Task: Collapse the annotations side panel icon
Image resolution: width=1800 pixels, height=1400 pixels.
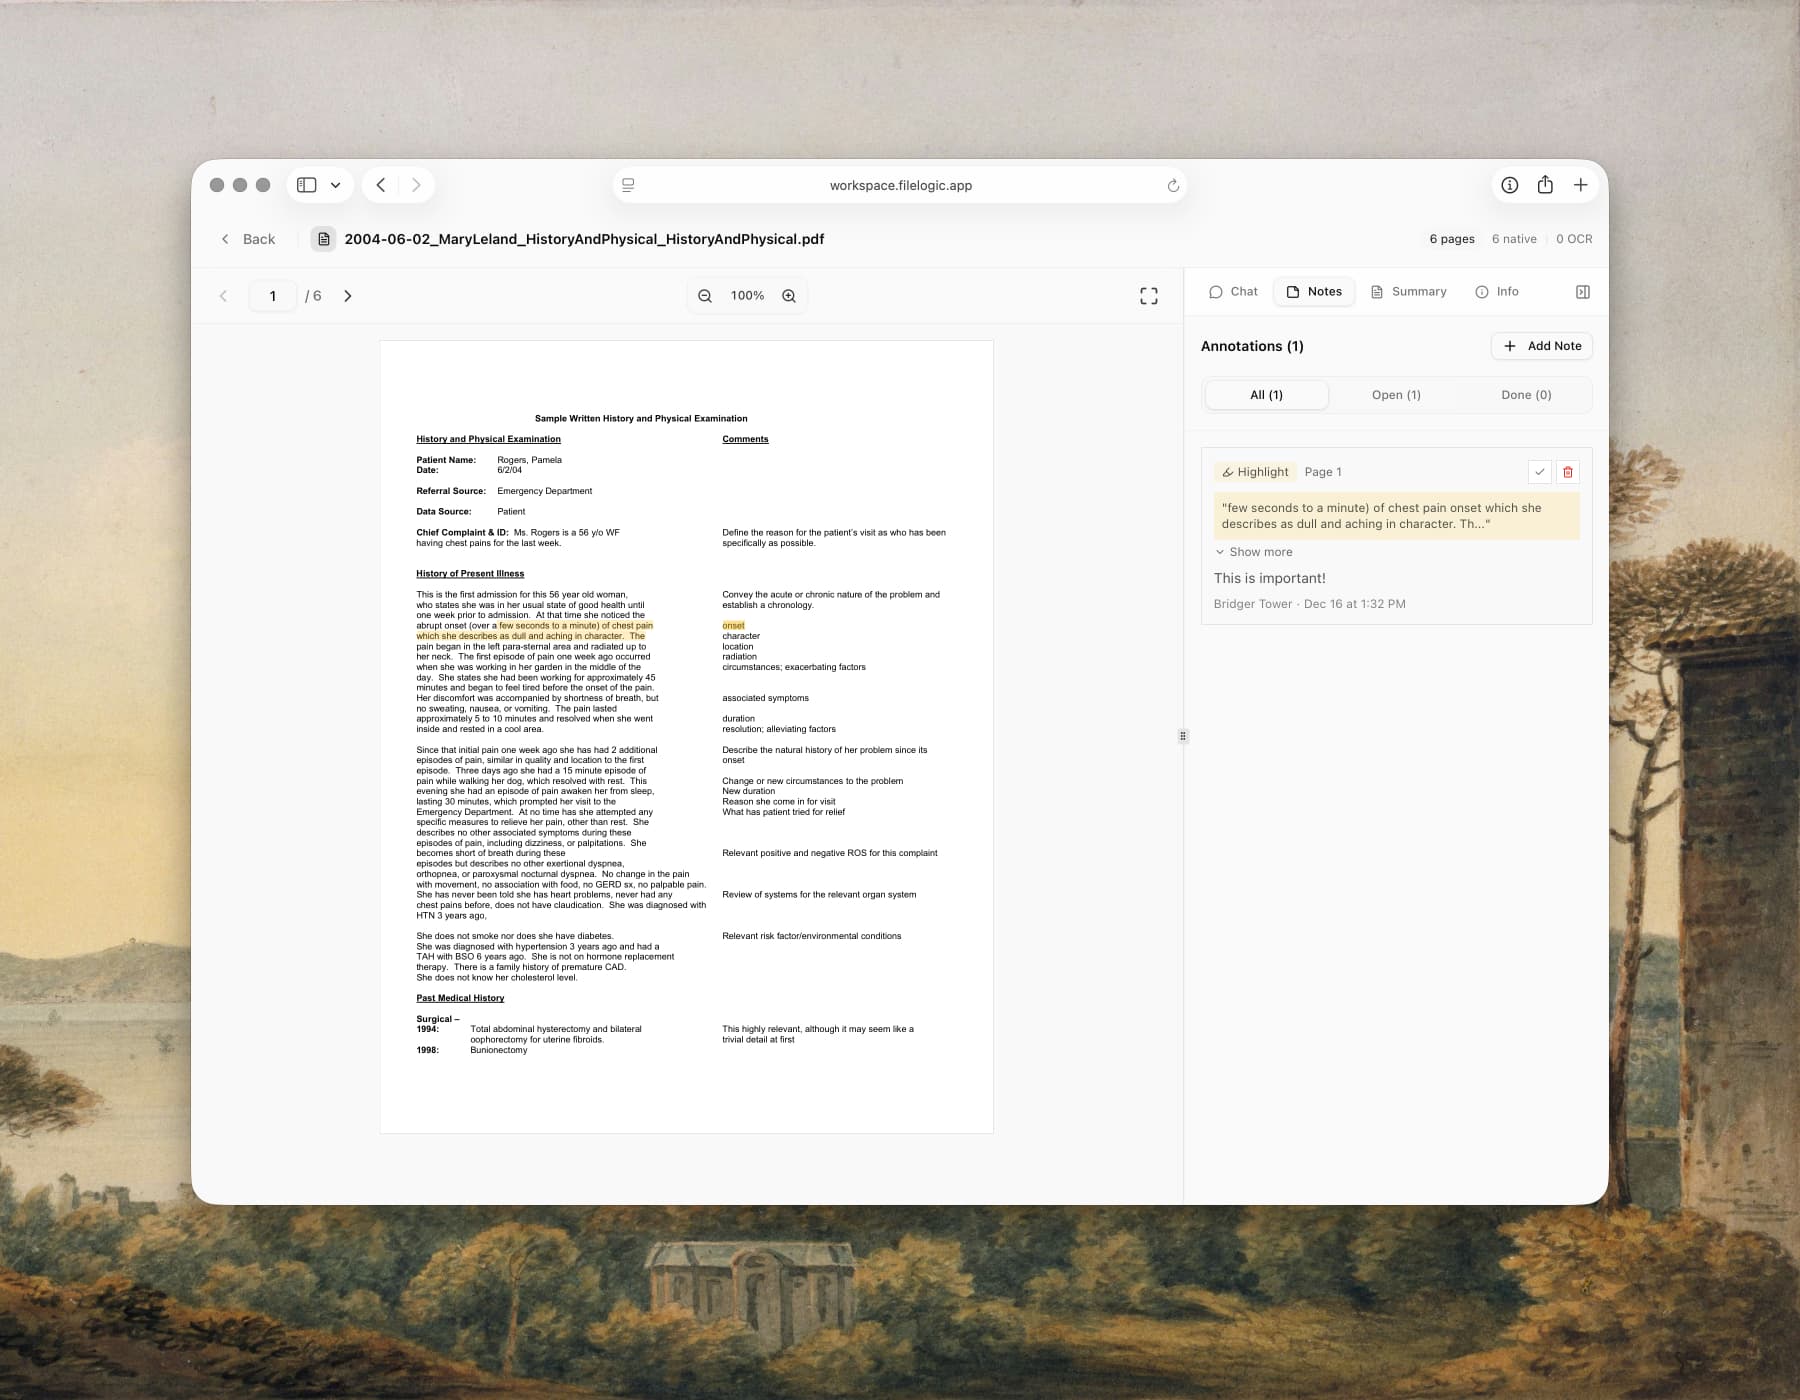Action: (1582, 291)
